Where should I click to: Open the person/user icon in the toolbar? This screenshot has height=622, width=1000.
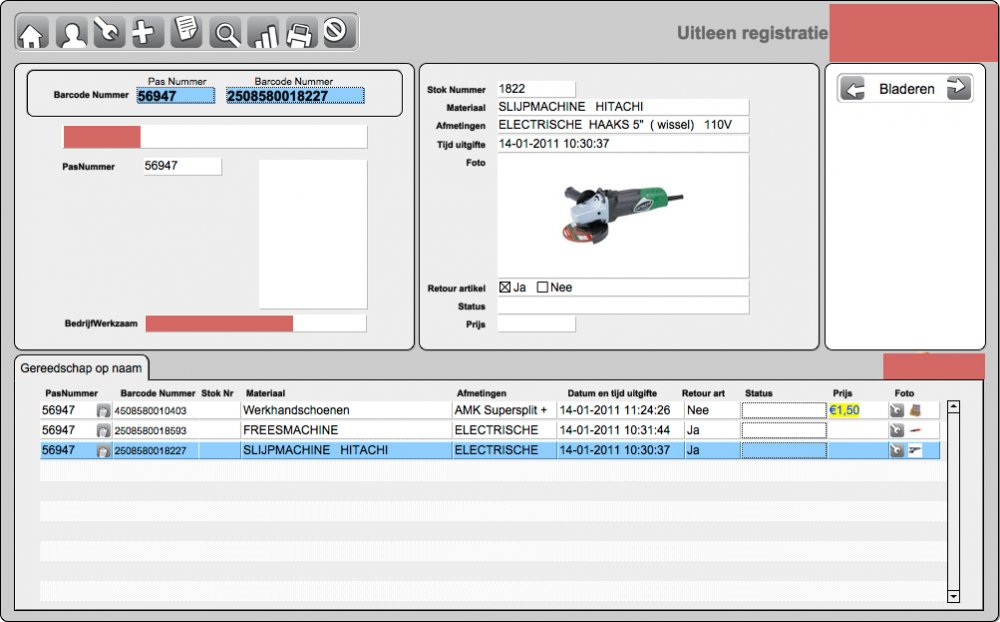pyautogui.click(x=71, y=33)
